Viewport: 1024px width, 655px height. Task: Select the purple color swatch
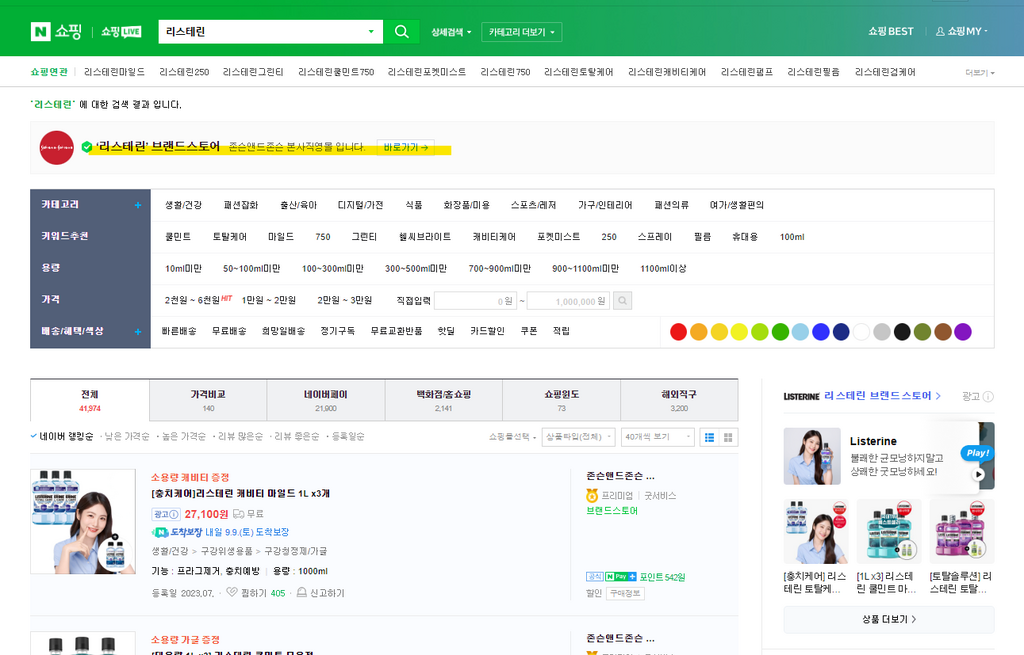pyautogui.click(x=963, y=332)
